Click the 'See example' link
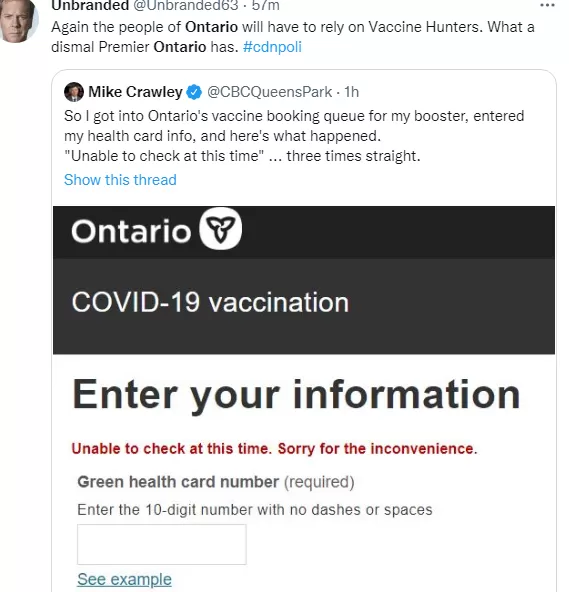This screenshot has height=592, width=569. pyautogui.click(x=124, y=579)
